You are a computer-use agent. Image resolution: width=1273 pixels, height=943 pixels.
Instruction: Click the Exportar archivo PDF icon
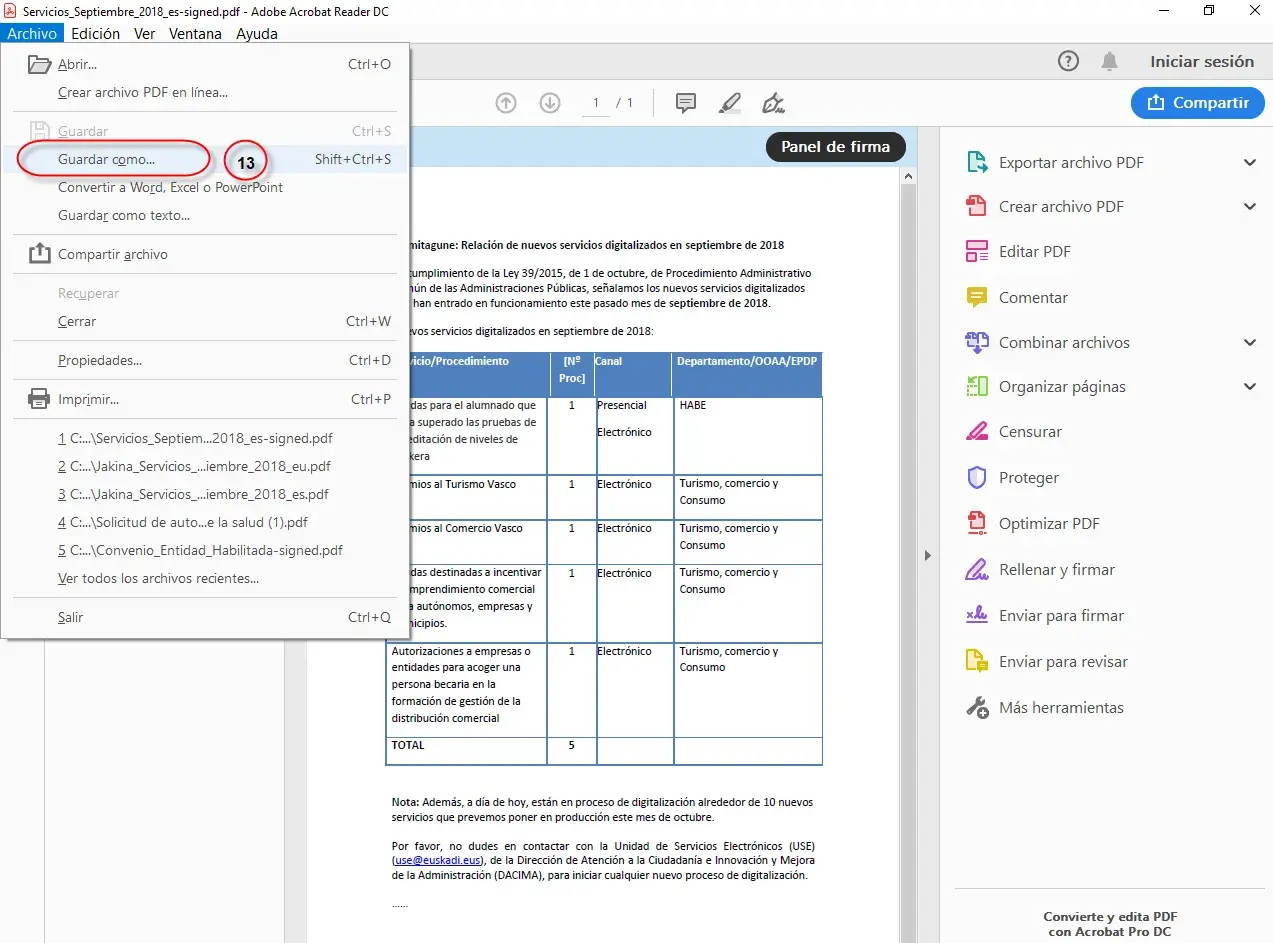[x=976, y=163]
